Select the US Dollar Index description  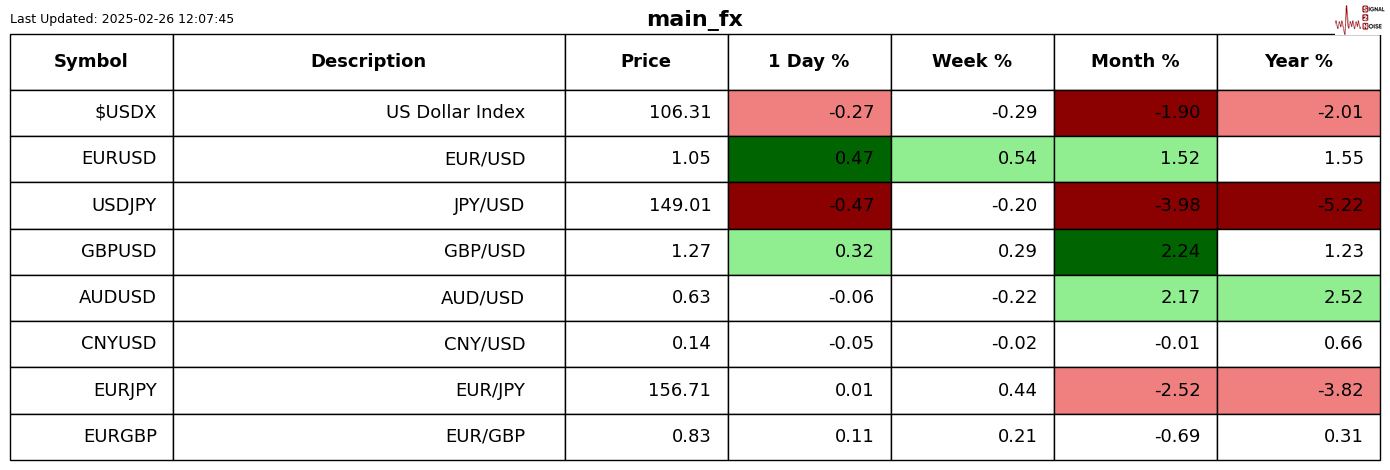[455, 113]
